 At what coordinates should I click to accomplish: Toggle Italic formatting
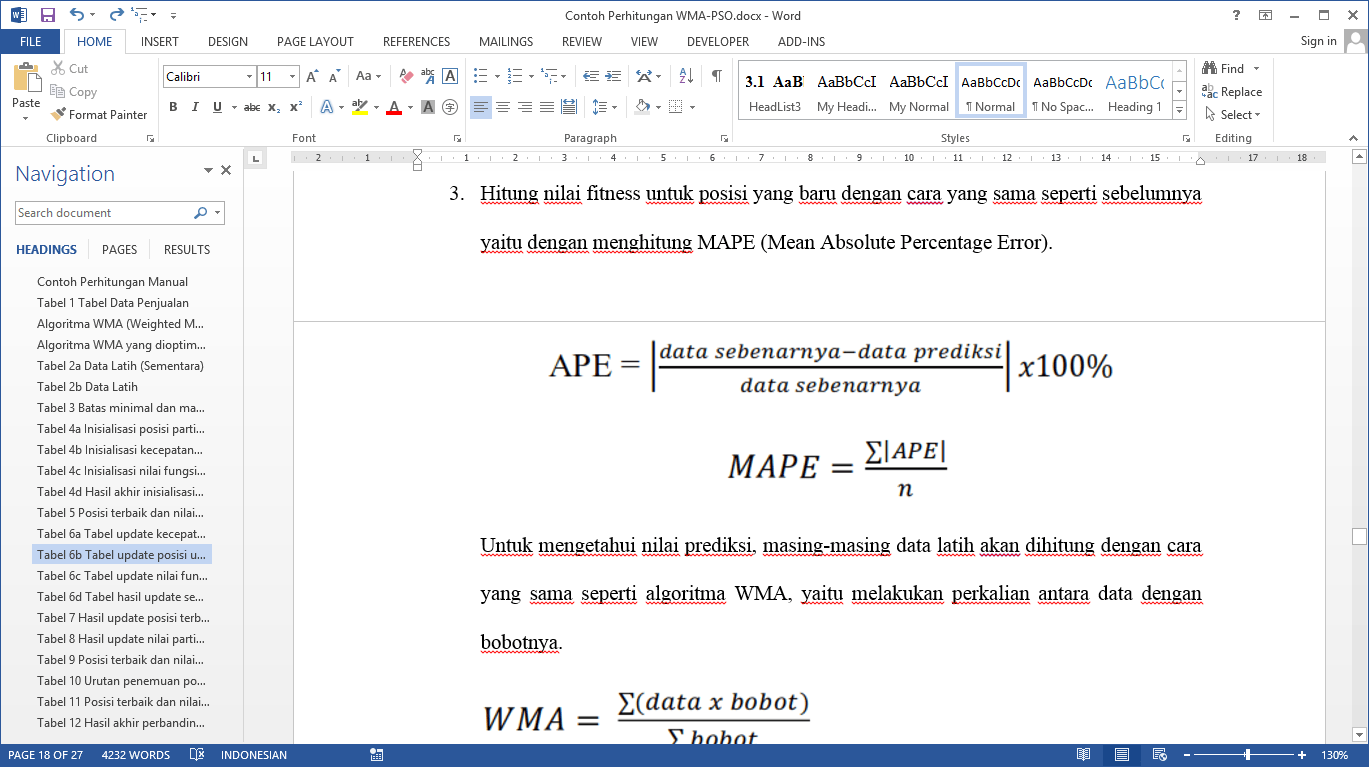(x=195, y=107)
